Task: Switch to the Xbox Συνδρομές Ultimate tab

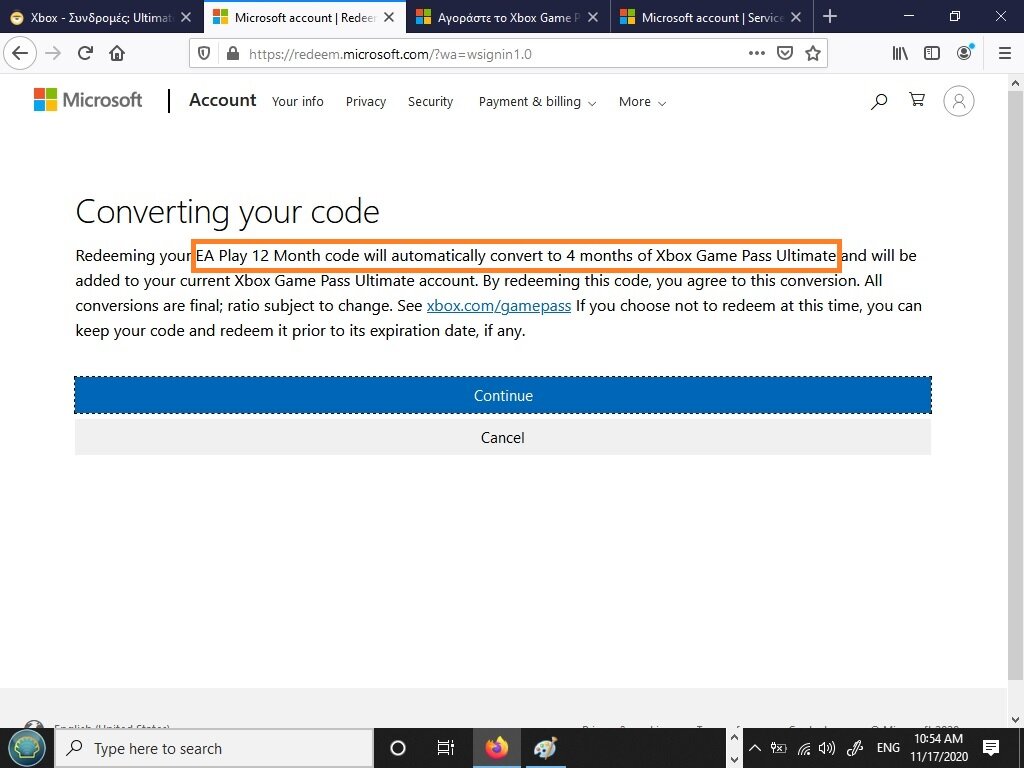Action: point(102,18)
